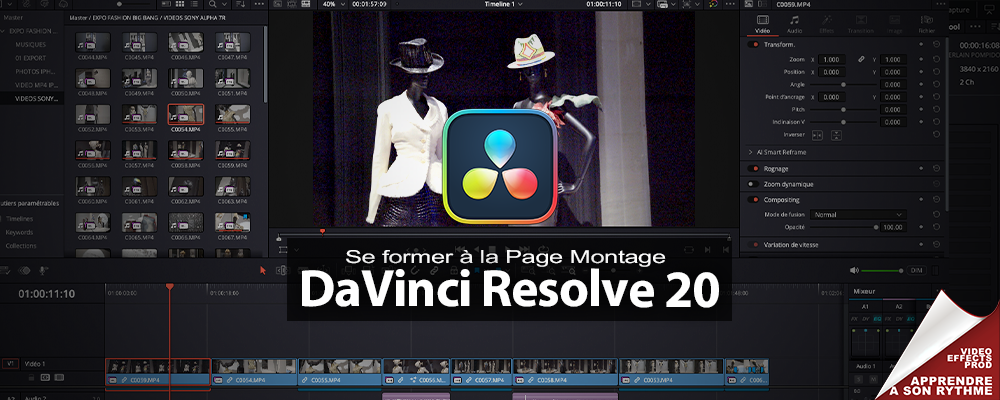Open the Collections smart bin
1000x400 pixels.
21,246
